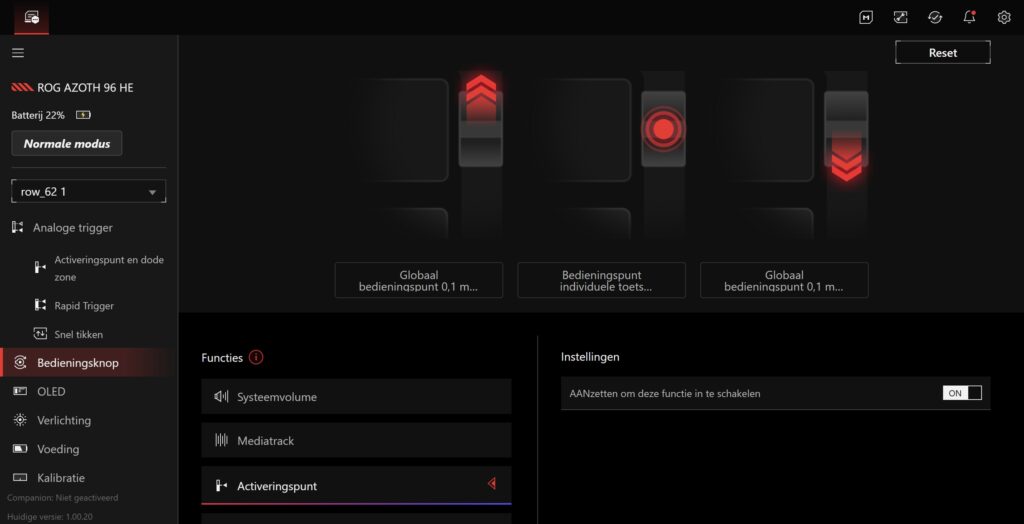Click the Normale modus button
This screenshot has width=1024, height=524.
(x=67, y=143)
